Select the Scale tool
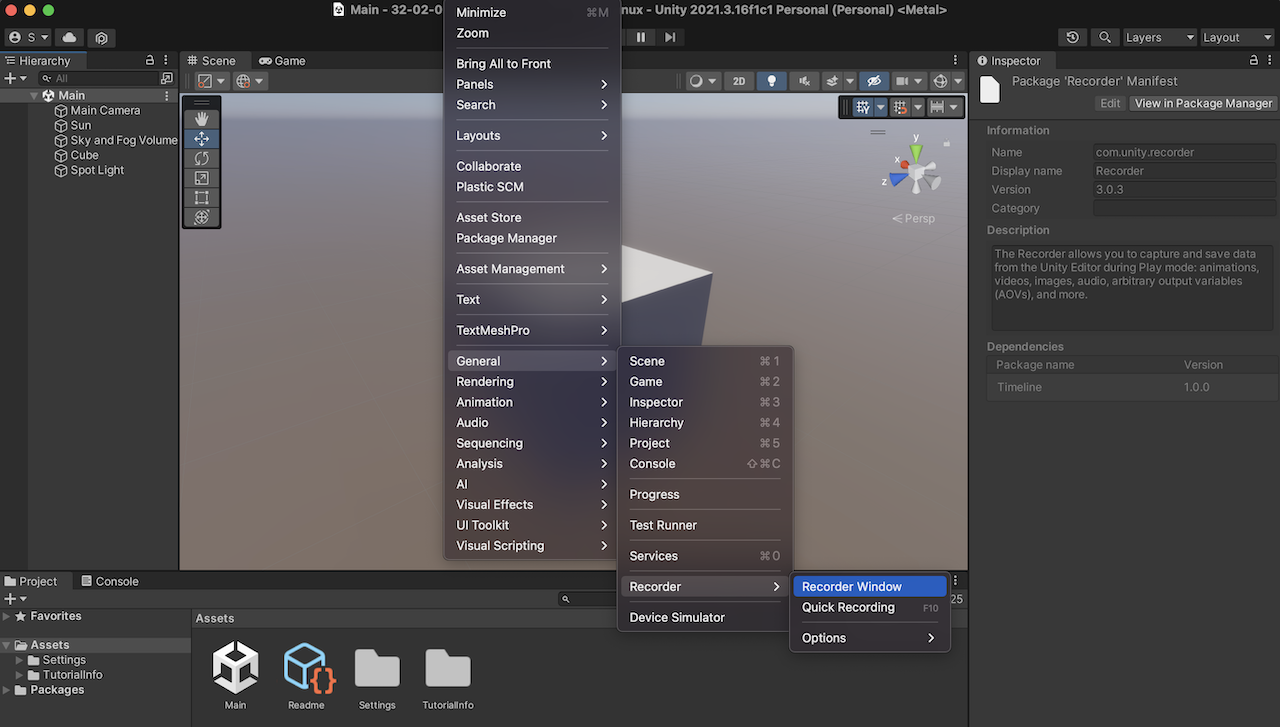This screenshot has width=1280, height=727. [x=201, y=178]
